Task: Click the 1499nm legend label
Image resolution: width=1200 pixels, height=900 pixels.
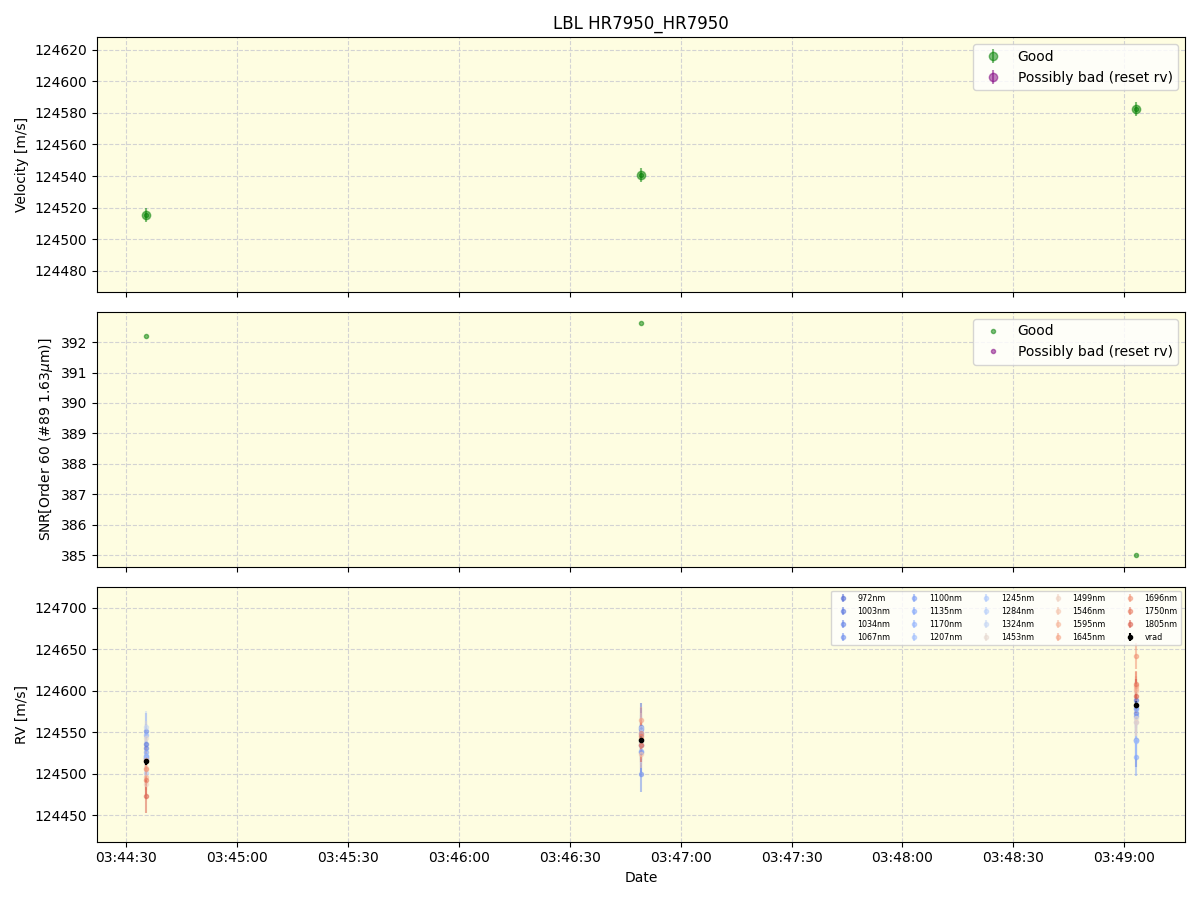Action: coord(1089,598)
